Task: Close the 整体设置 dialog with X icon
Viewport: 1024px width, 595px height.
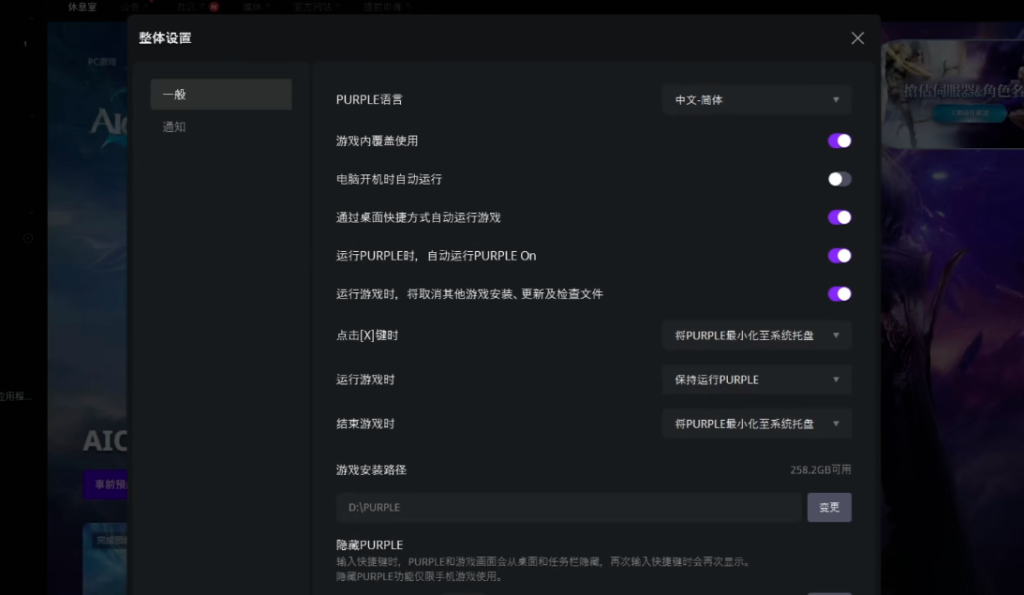Action: click(x=857, y=38)
